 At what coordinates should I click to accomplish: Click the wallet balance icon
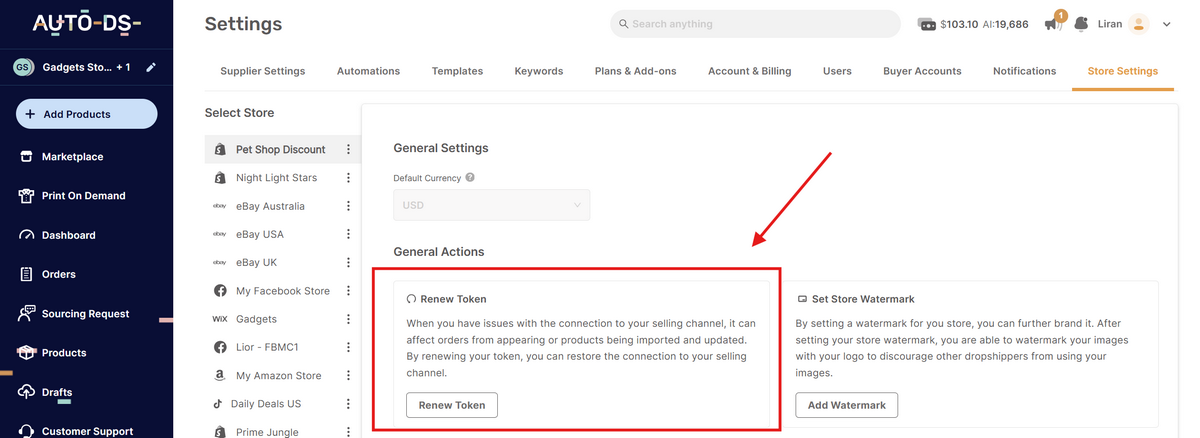pos(926,24)
